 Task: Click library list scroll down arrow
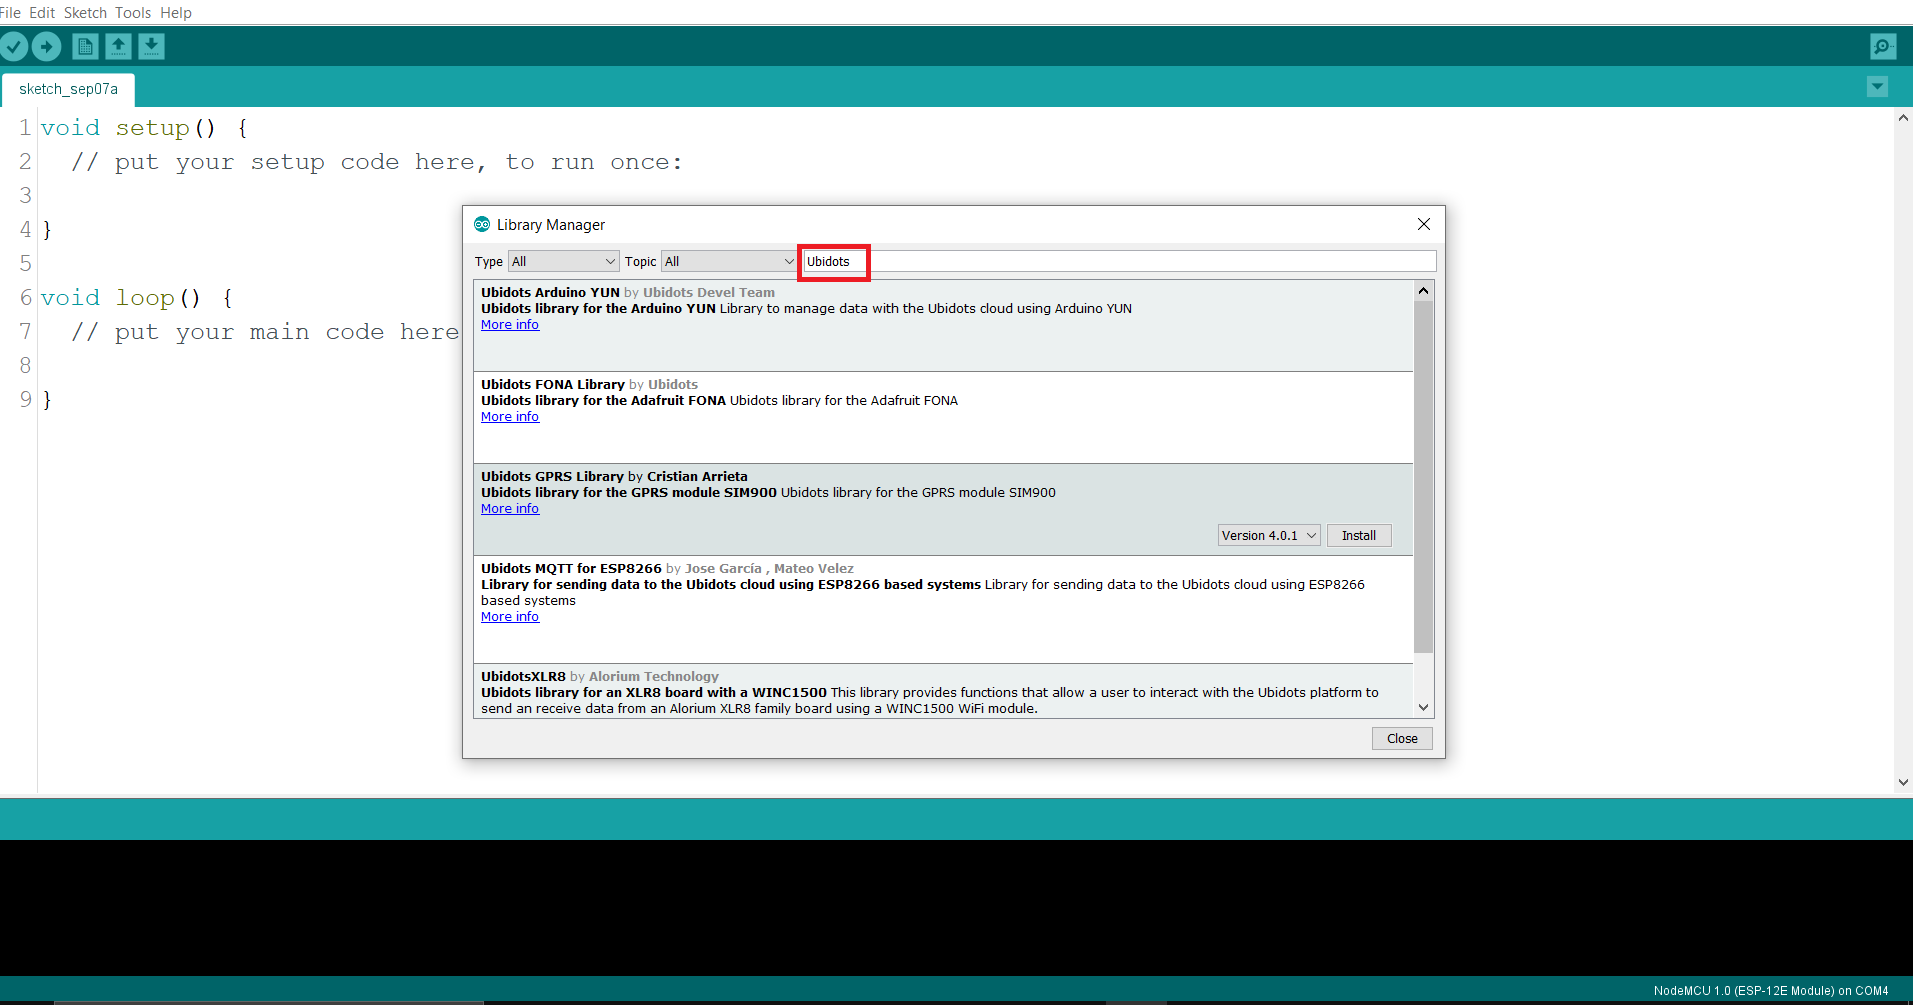(x=1423, y=707)
